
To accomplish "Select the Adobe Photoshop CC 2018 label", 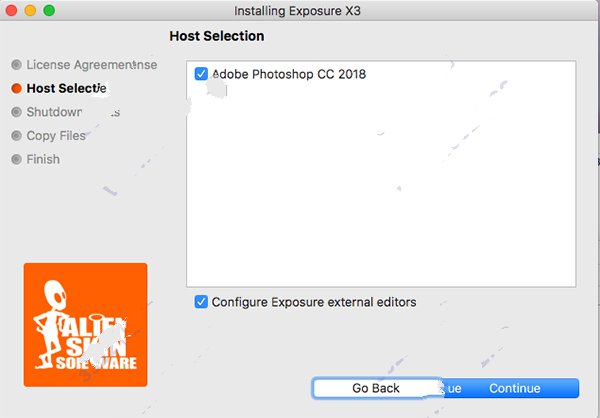I will click(x=289, y=74).
